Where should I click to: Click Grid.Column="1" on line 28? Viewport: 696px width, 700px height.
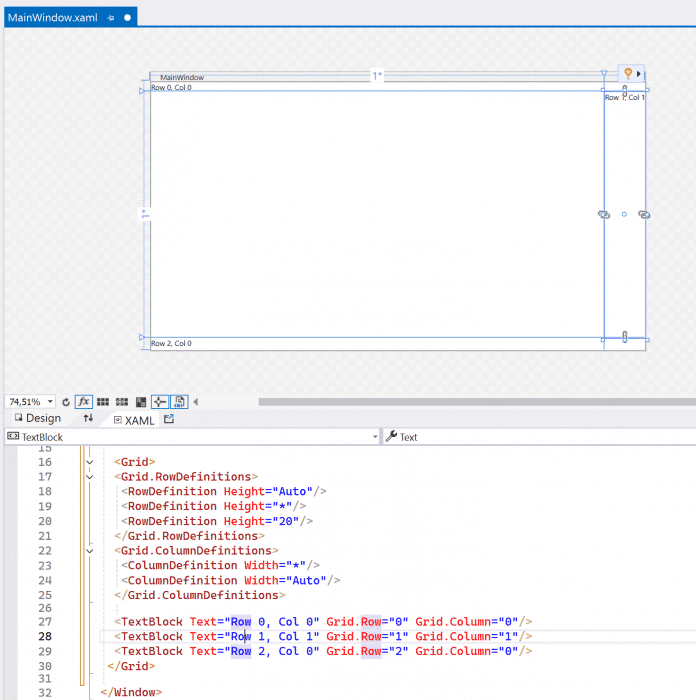[x=467, y=637]
